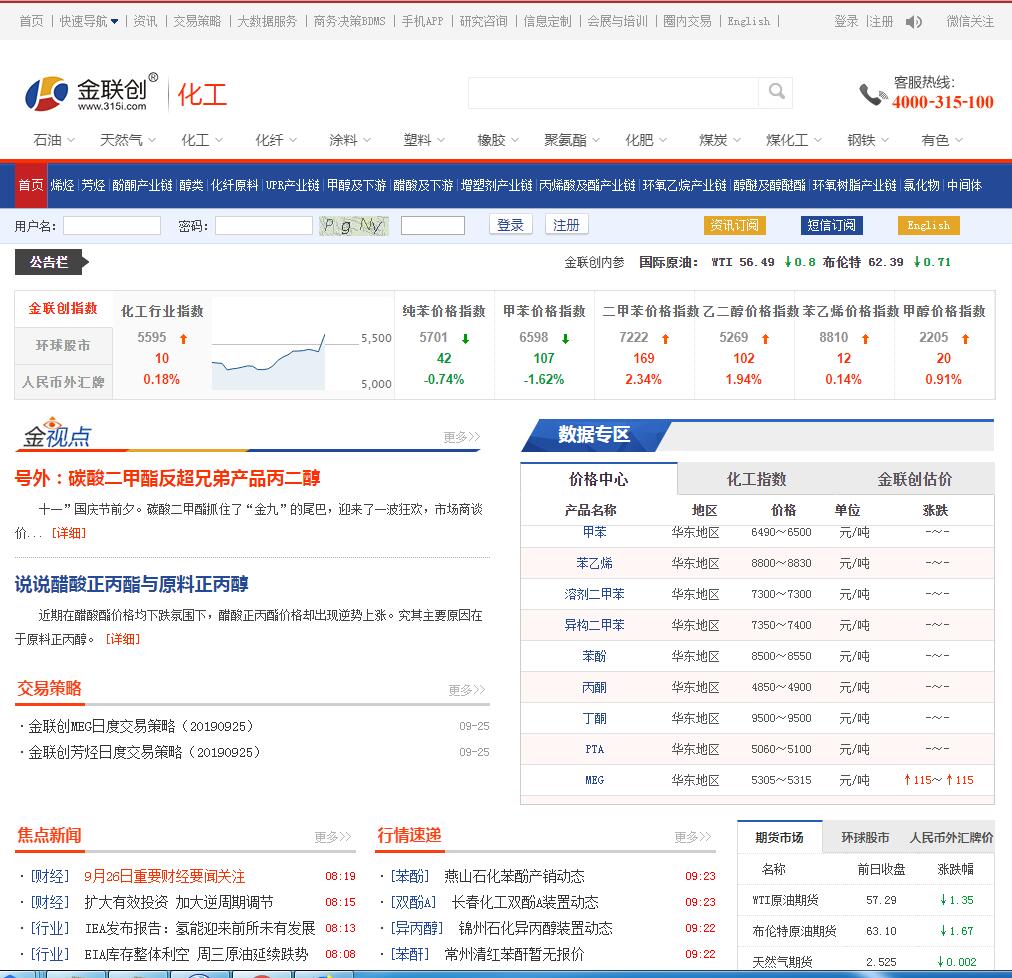Open the 芳烃 navigation item
This screenshot has height=978, width=1012.
click(x=93, y=185)
